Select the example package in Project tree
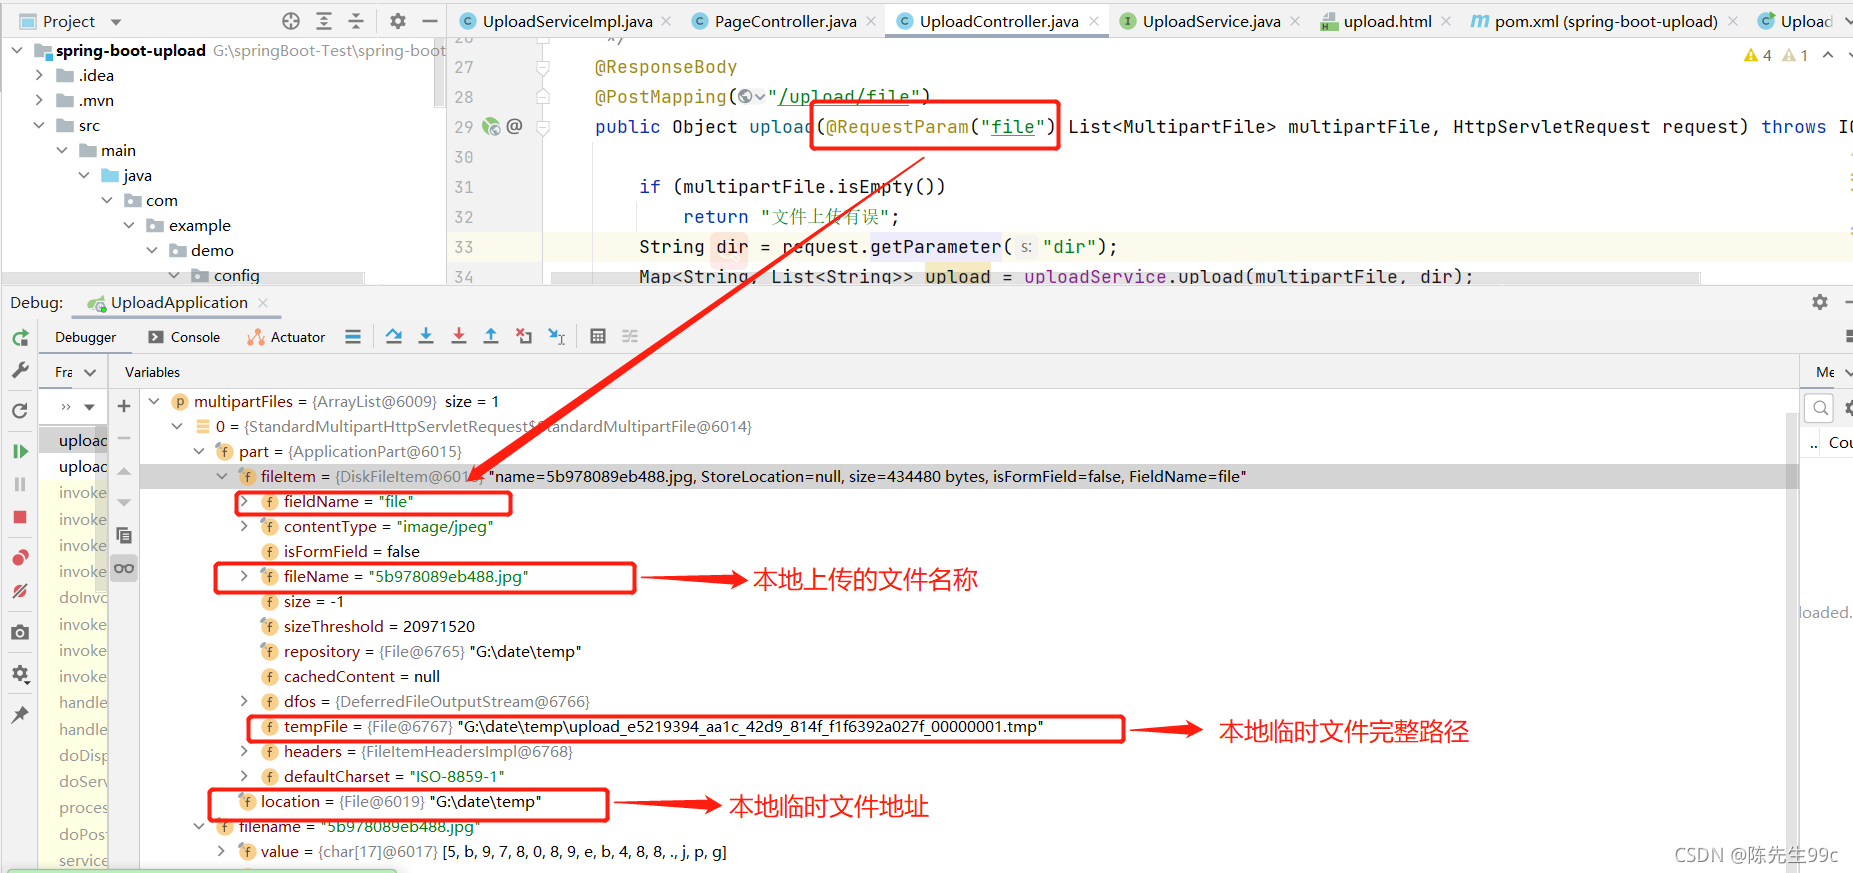This screenshot has width=1853, height=873. coord(199,225)
